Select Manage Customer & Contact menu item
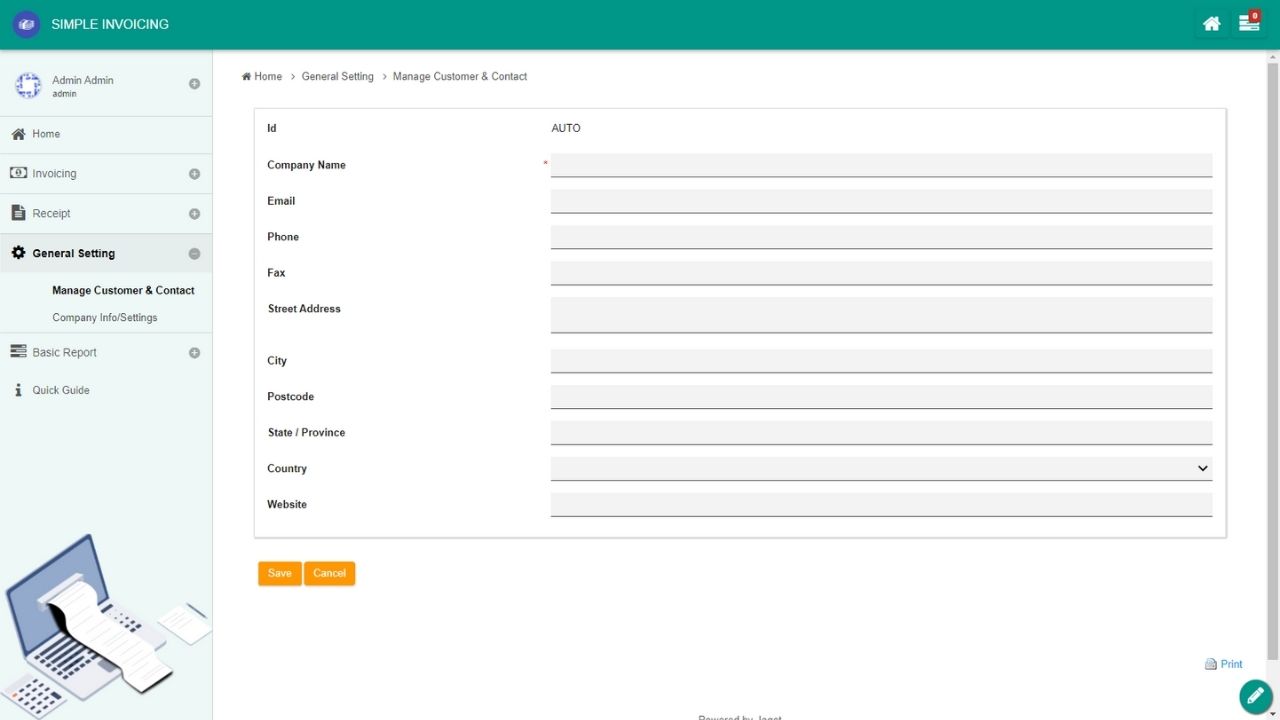1280x720 pixels. click(123, 290)
